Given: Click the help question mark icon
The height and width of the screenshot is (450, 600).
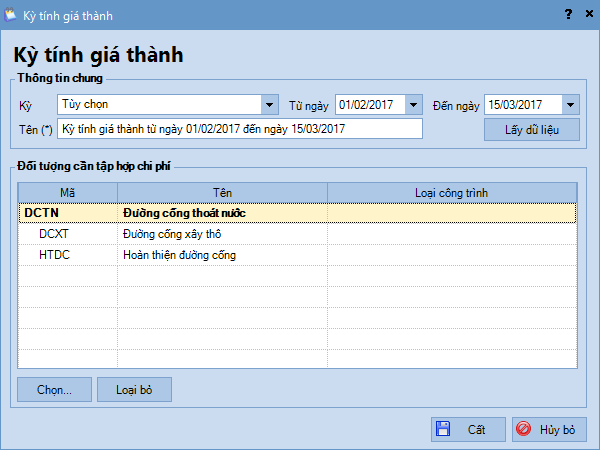Looking at the screenshot, I should (x=568, y=14).
